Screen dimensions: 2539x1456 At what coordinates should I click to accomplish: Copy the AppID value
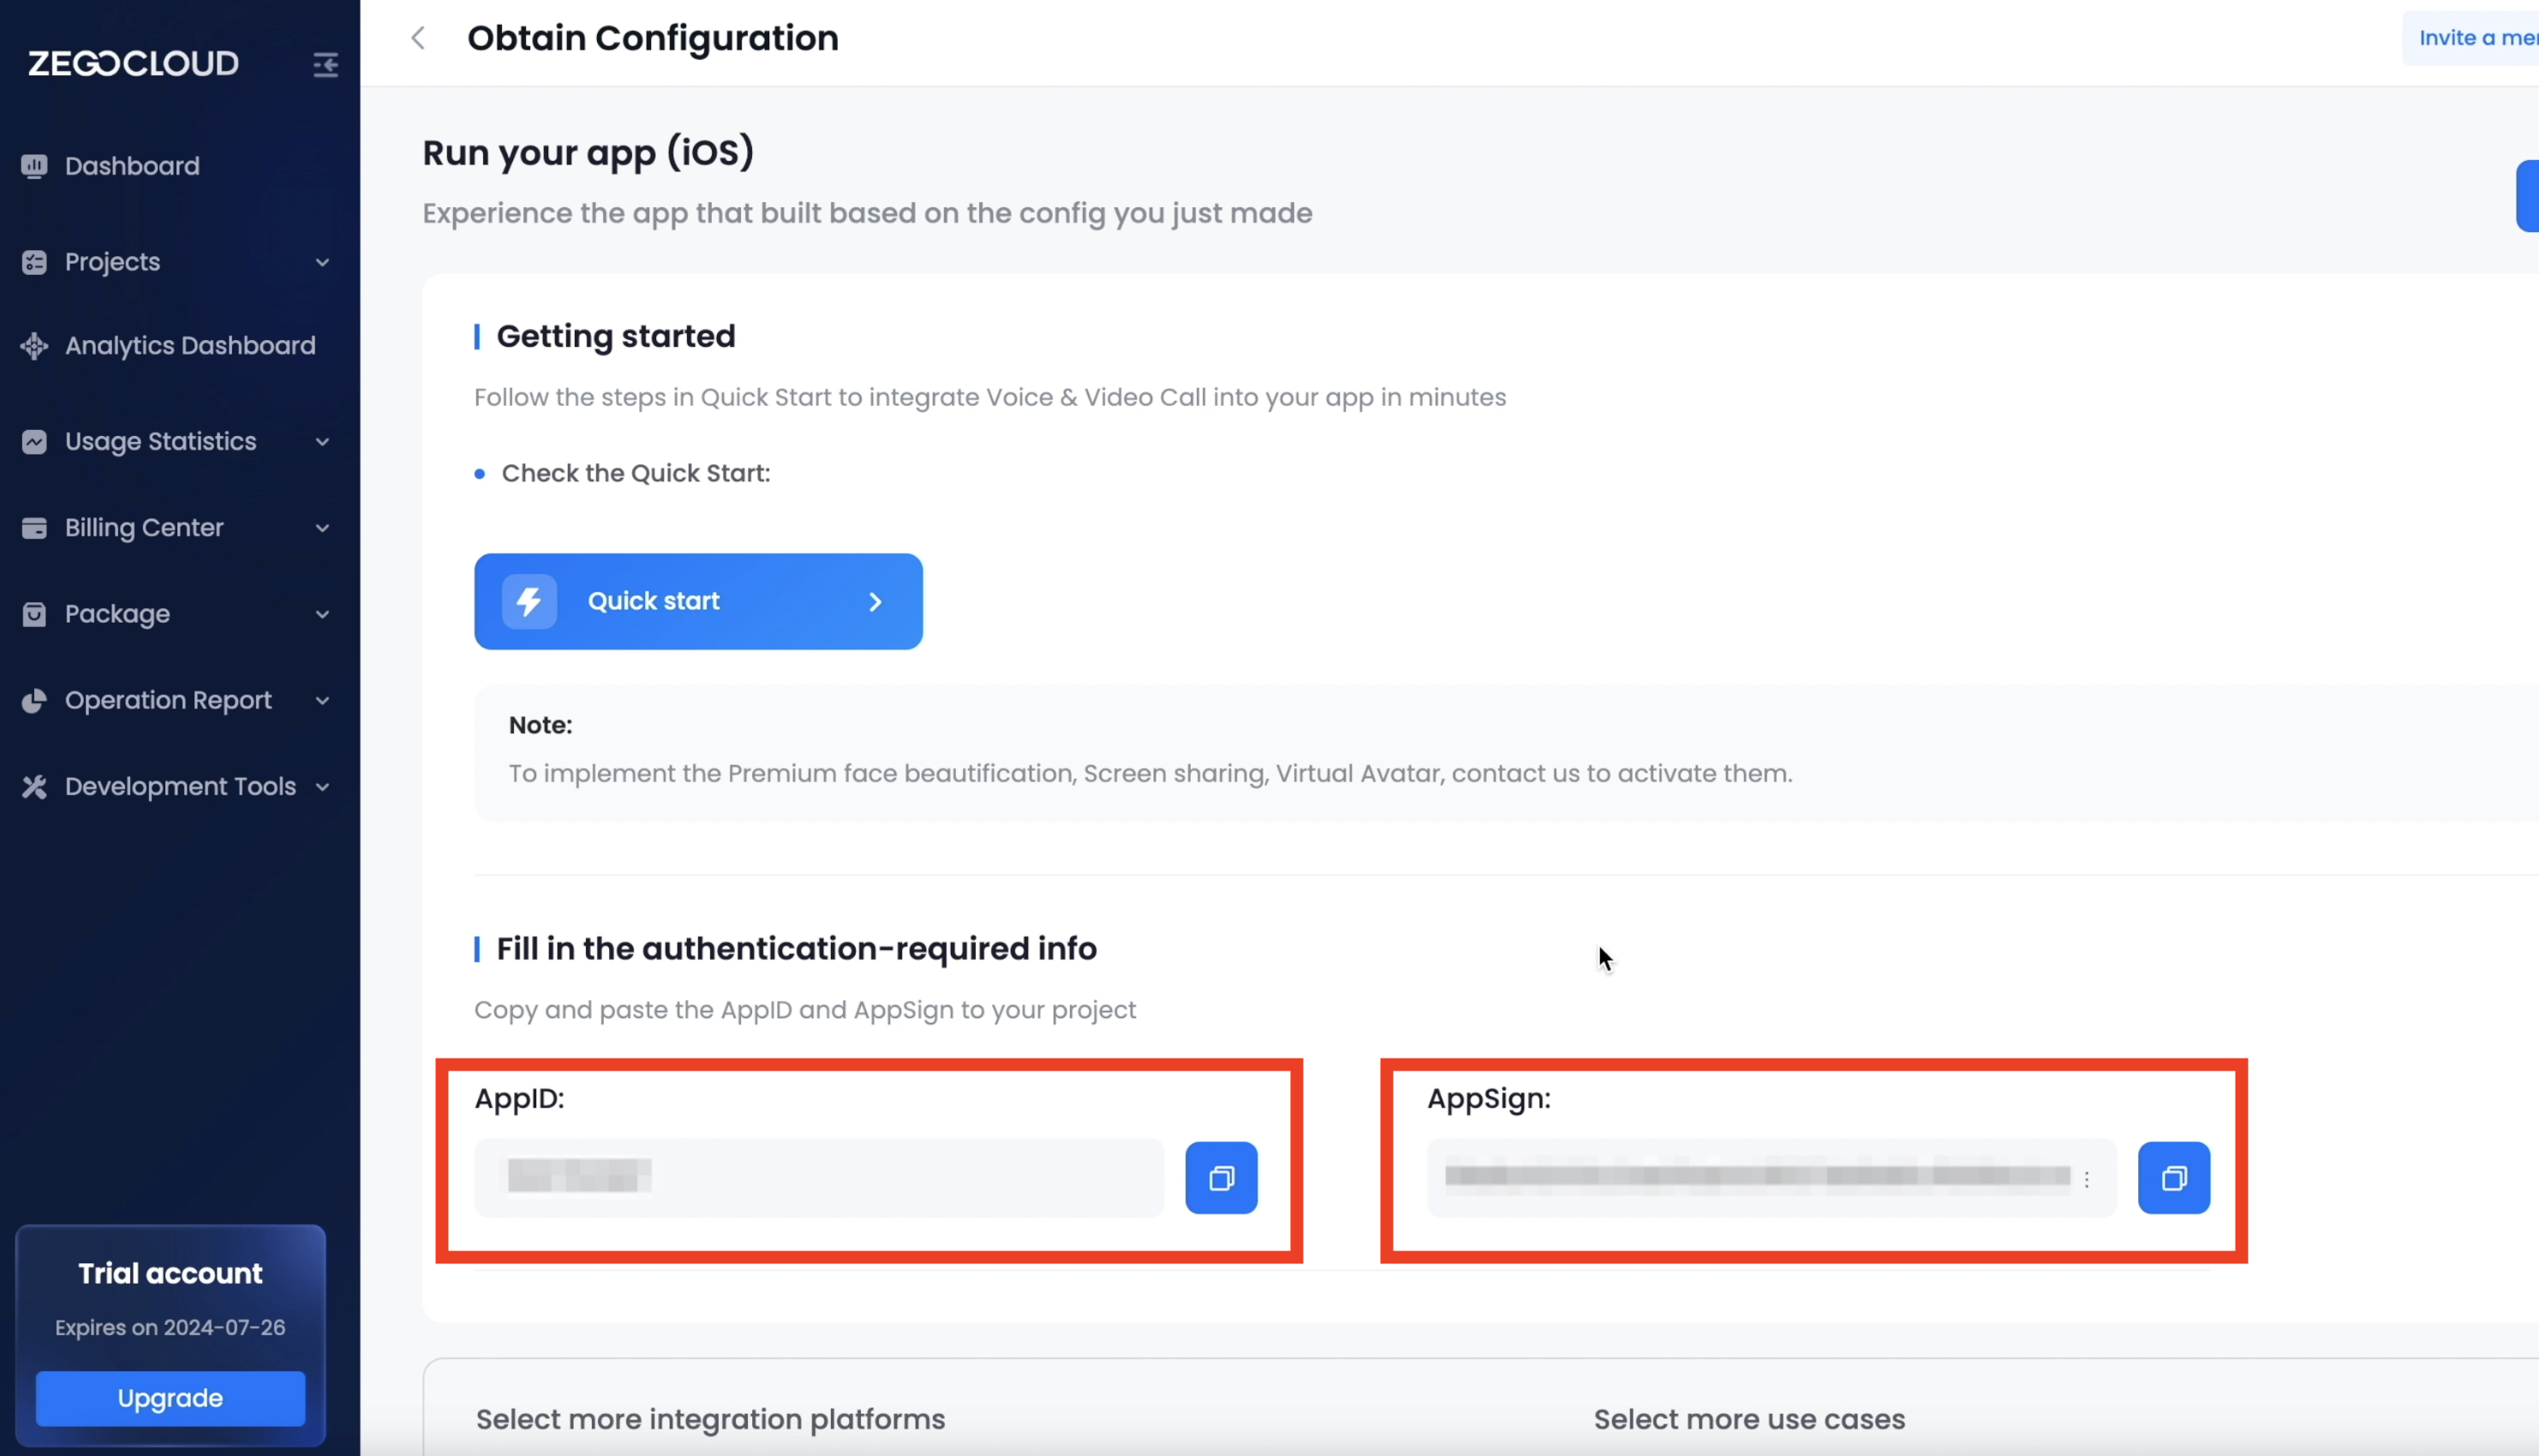tap(1221, 1178)
